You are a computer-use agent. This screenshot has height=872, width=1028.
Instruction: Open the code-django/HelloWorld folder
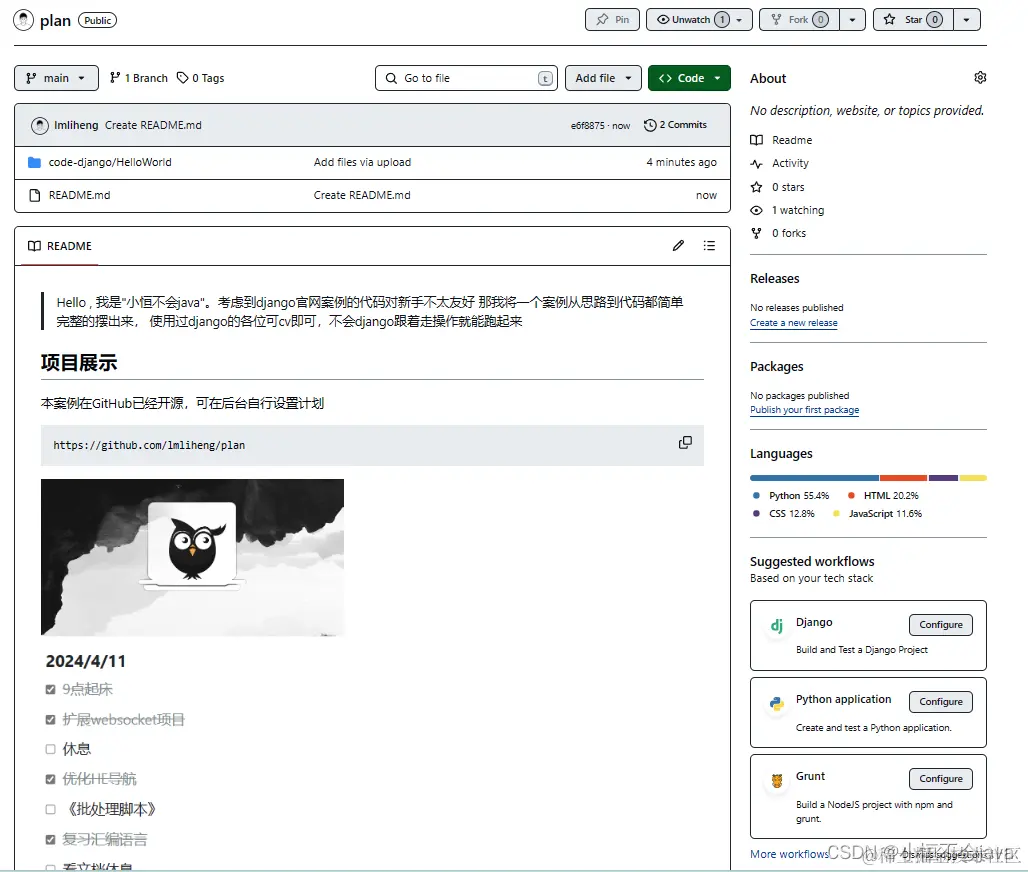pos(110,162)
